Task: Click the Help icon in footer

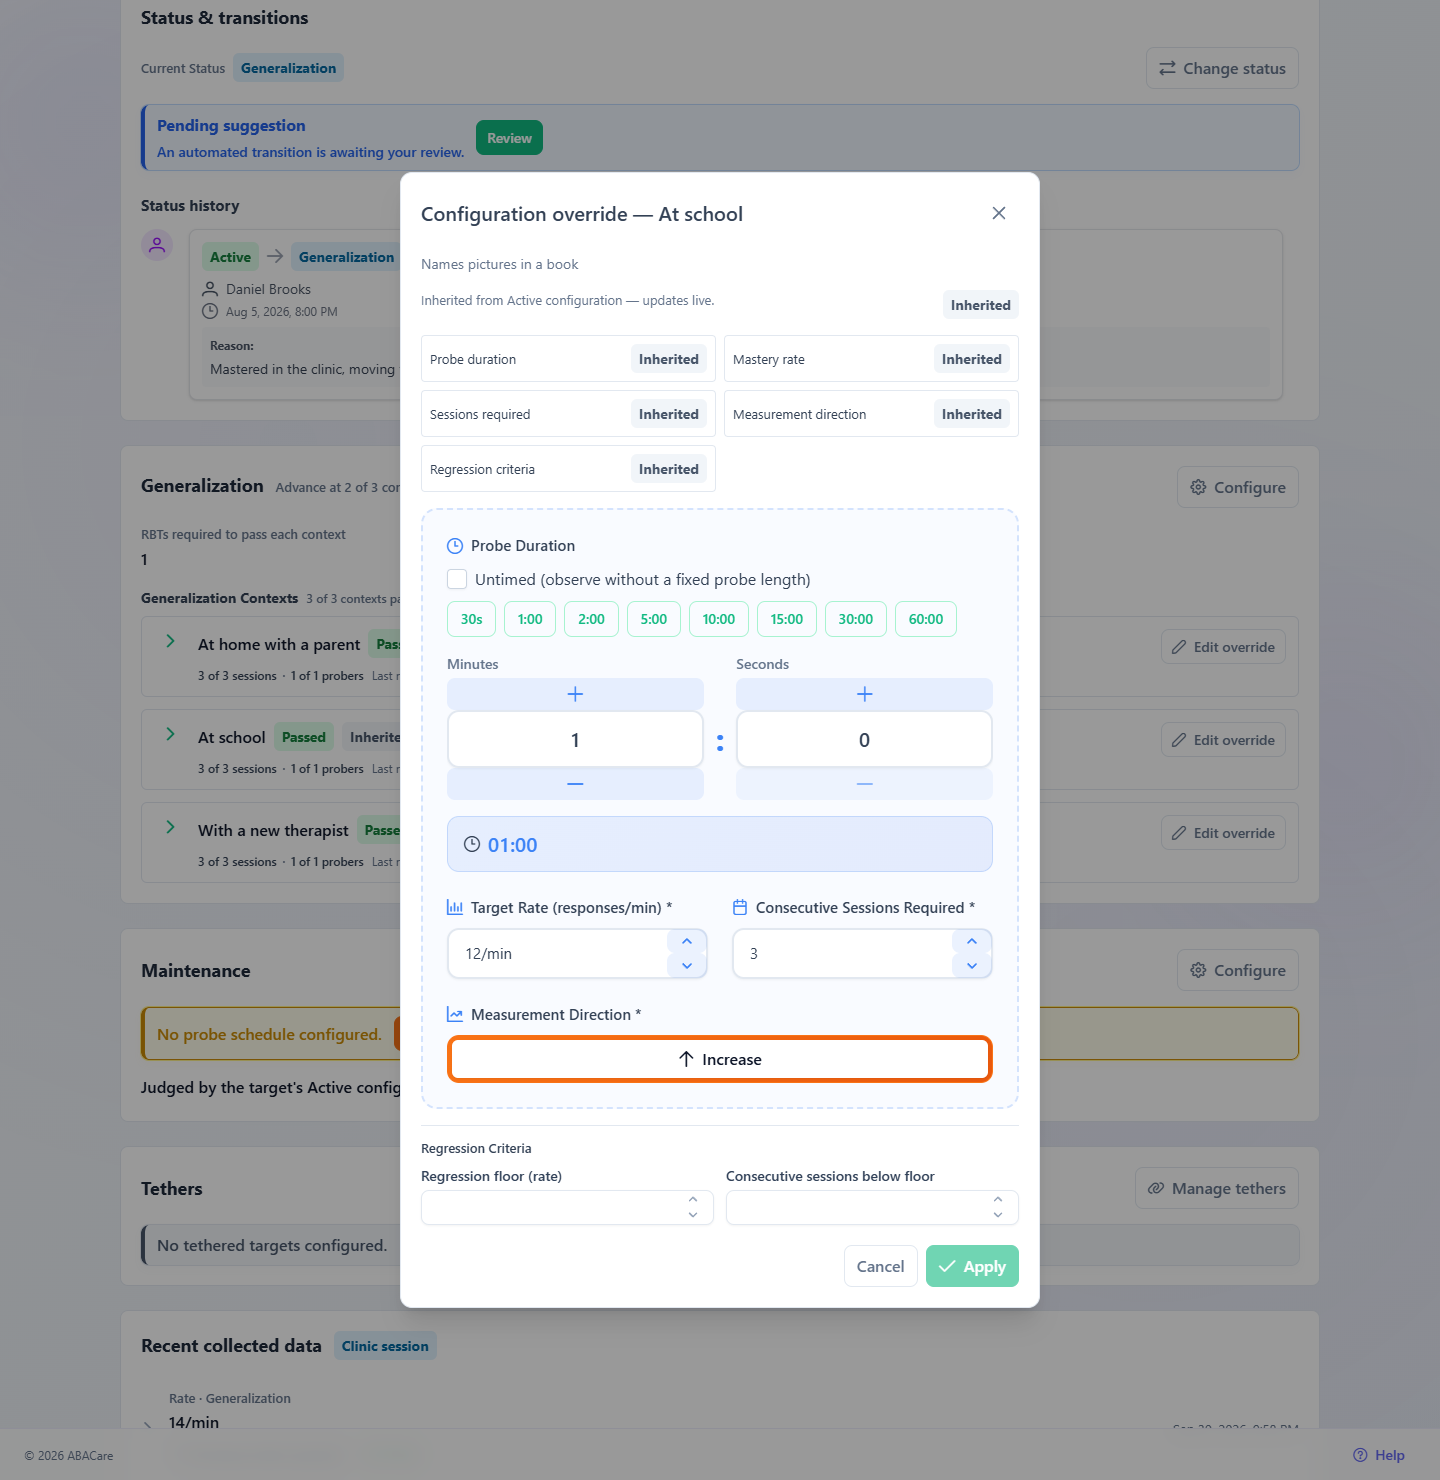Action: tap(1360, 1455)
